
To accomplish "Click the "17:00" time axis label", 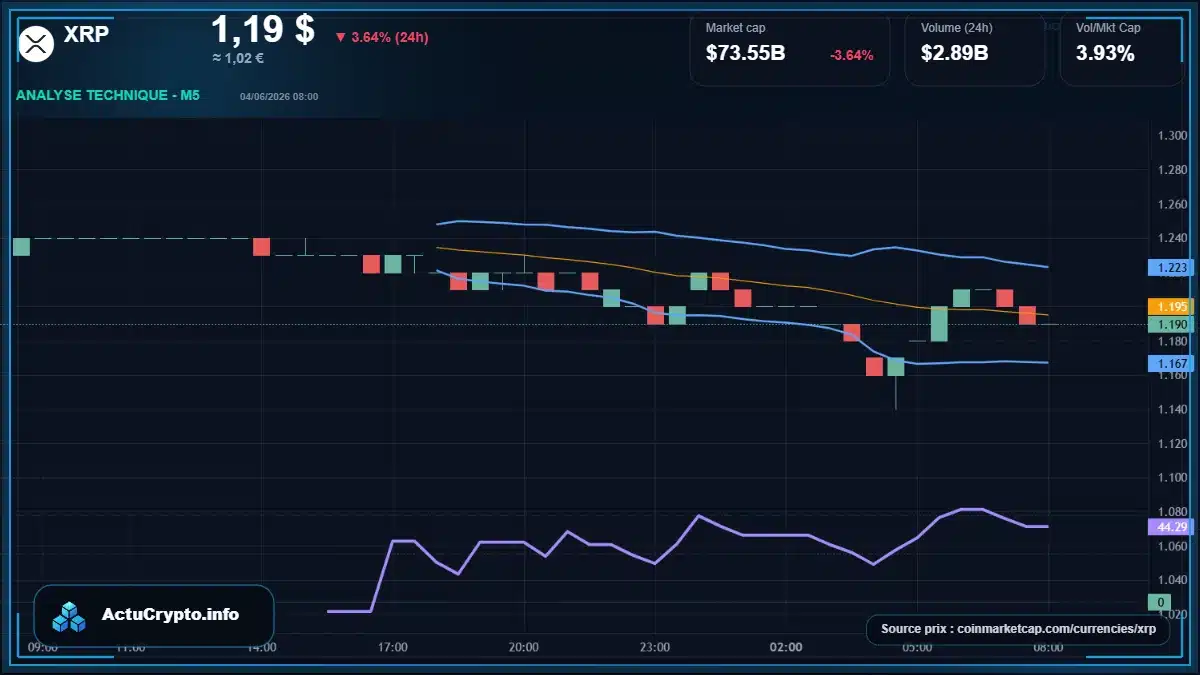I will 392,648.
